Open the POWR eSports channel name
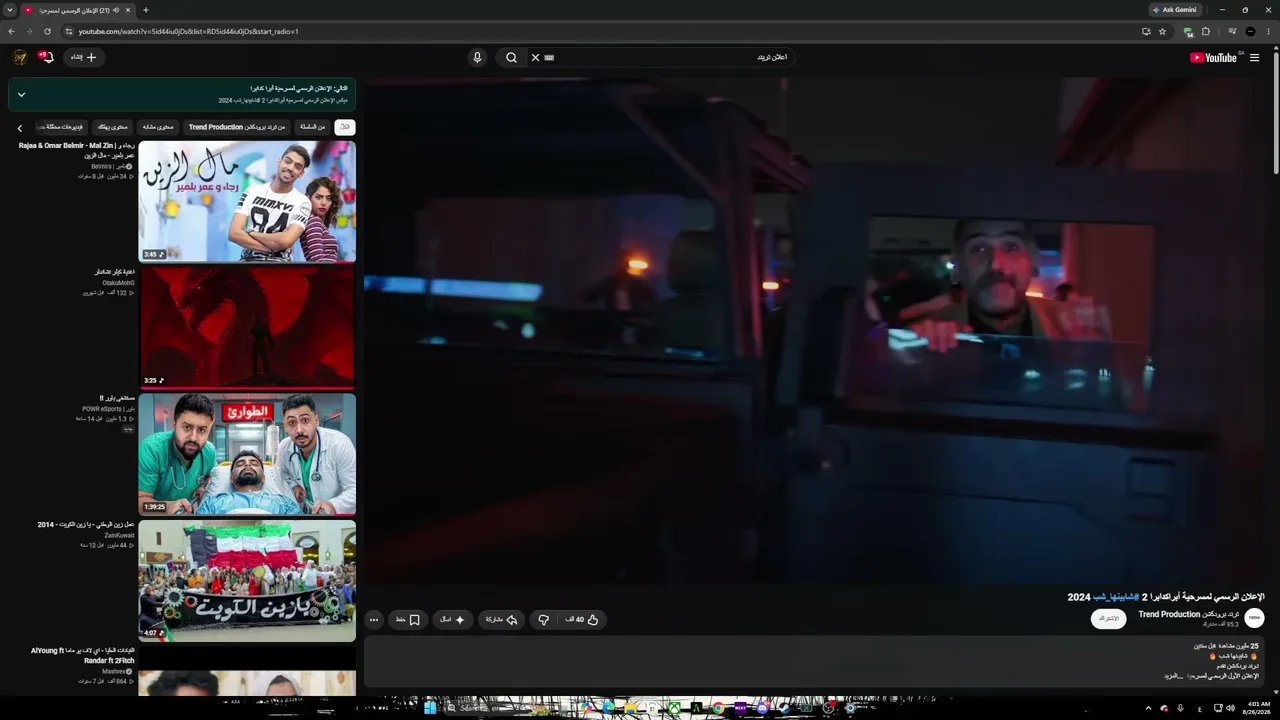The image size is (1280, 720). point(108,409)
